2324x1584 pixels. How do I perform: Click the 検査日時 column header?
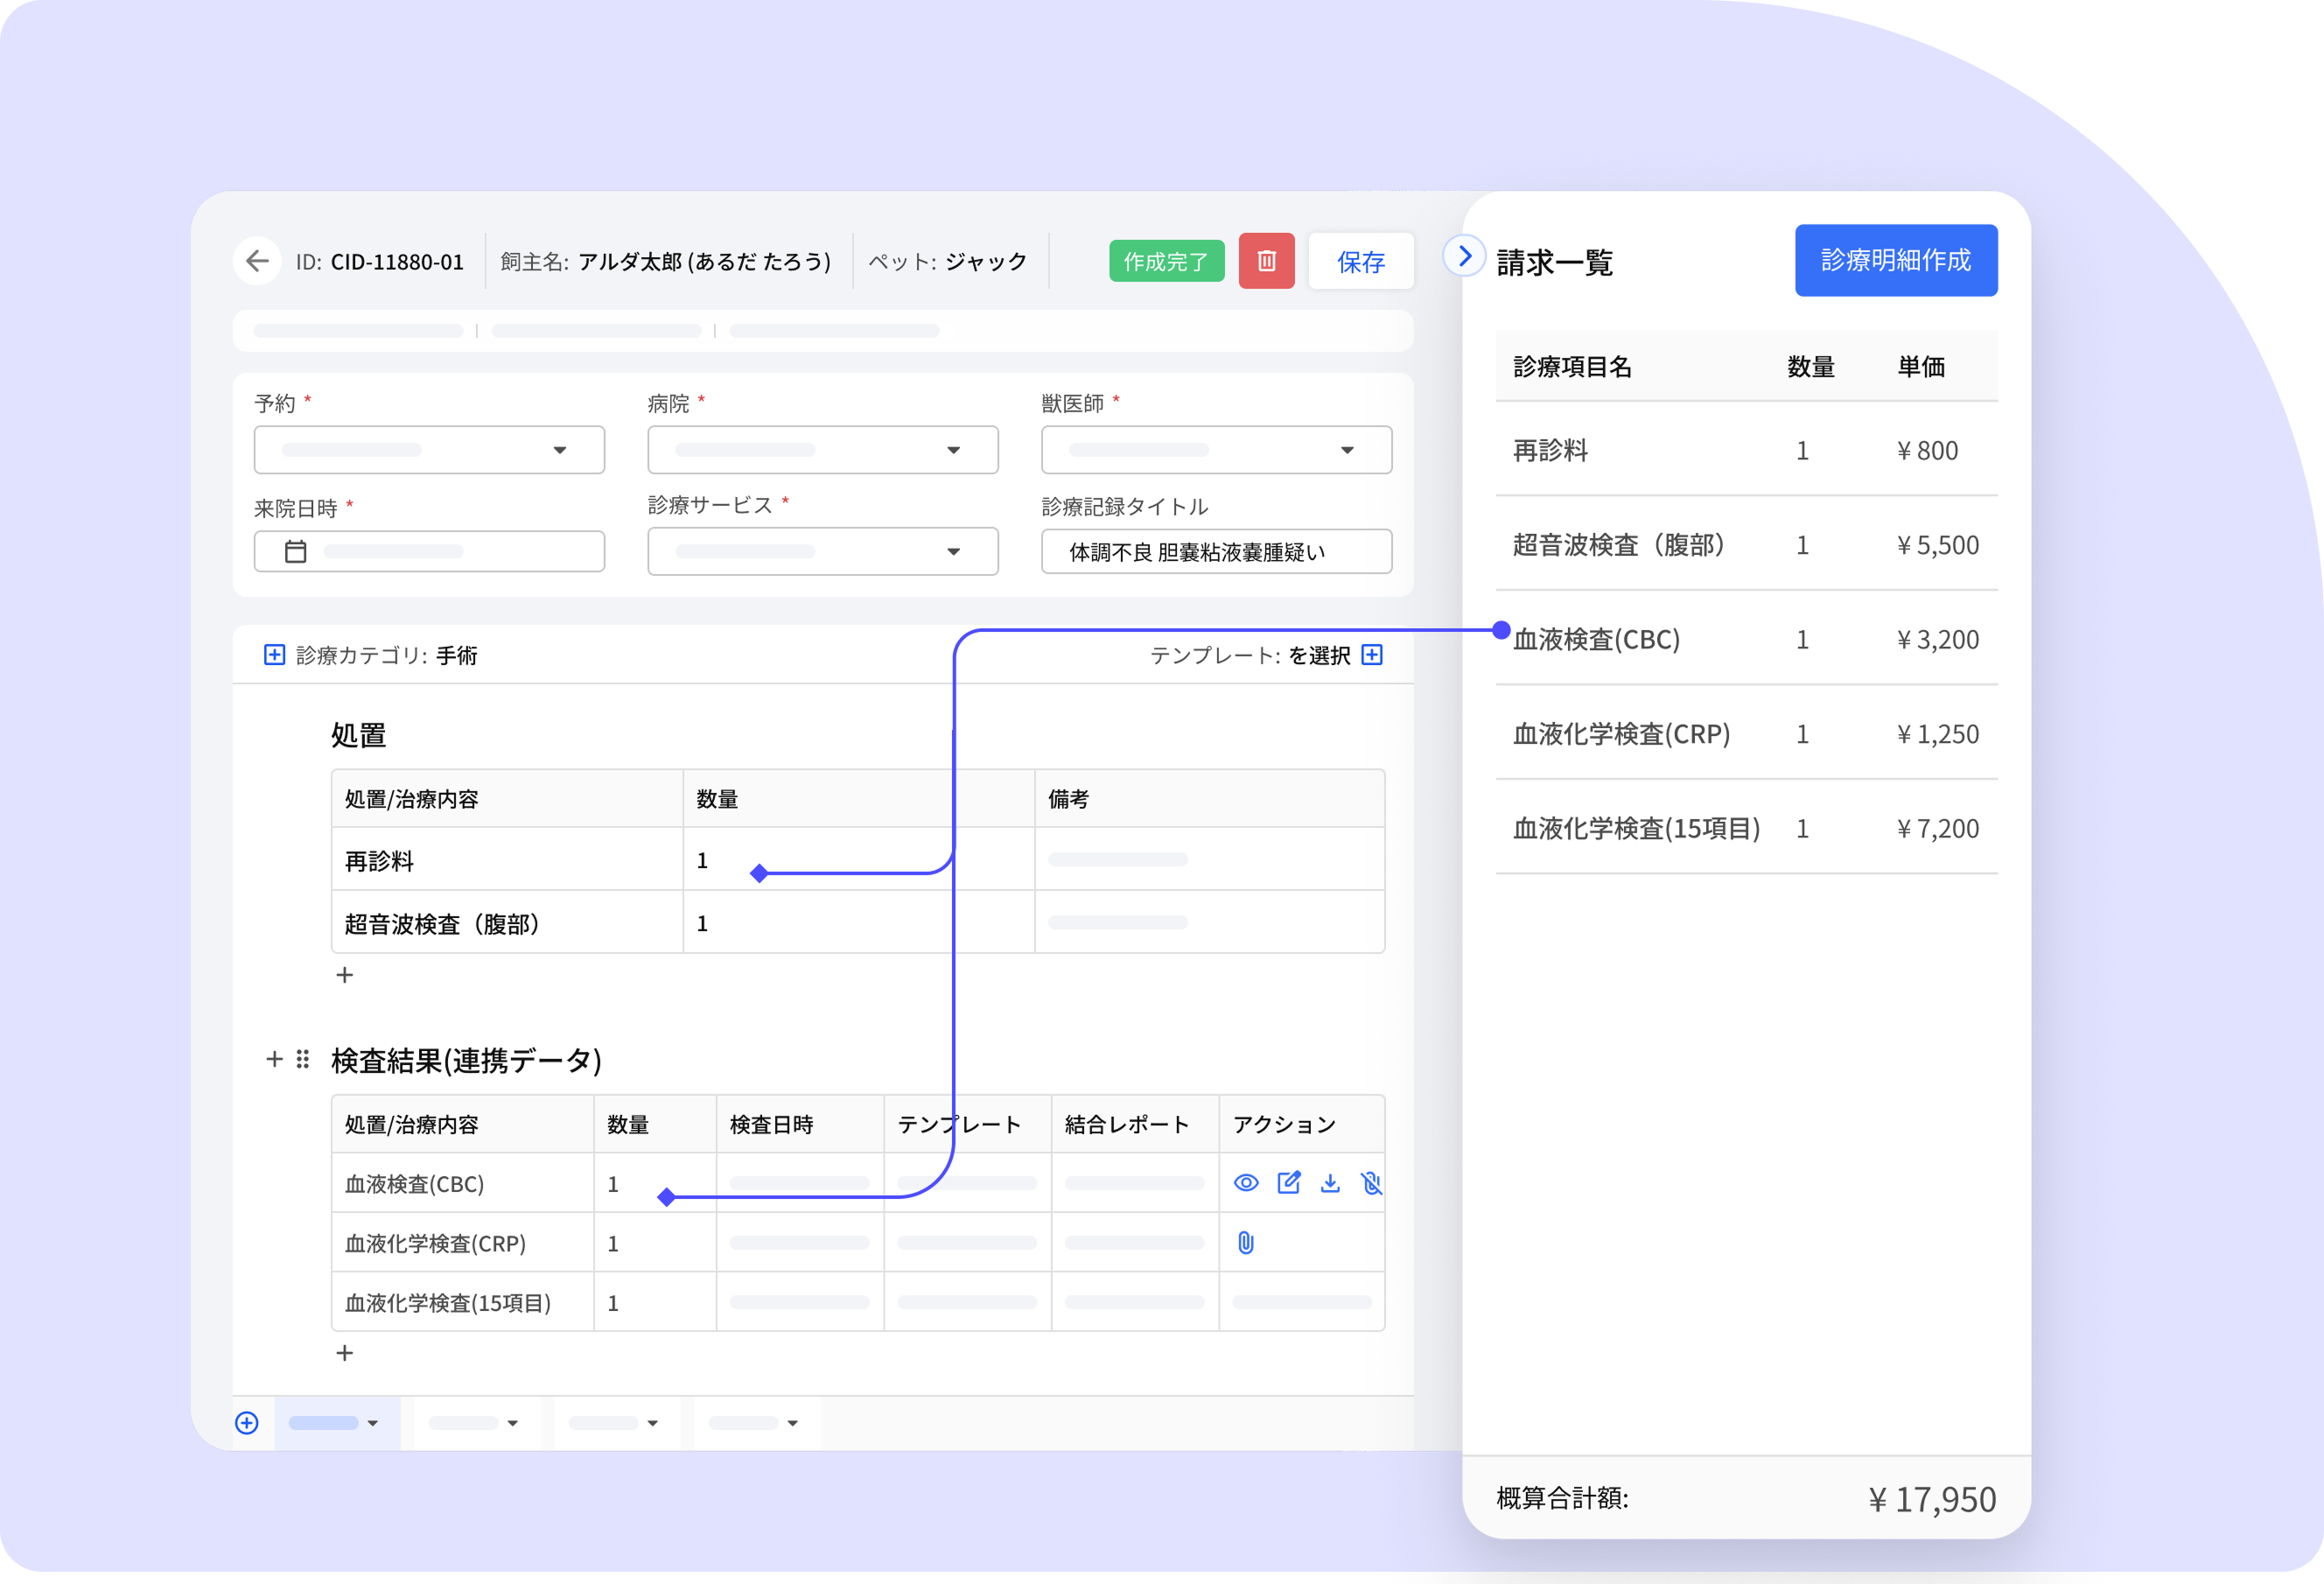point(771,1124)
